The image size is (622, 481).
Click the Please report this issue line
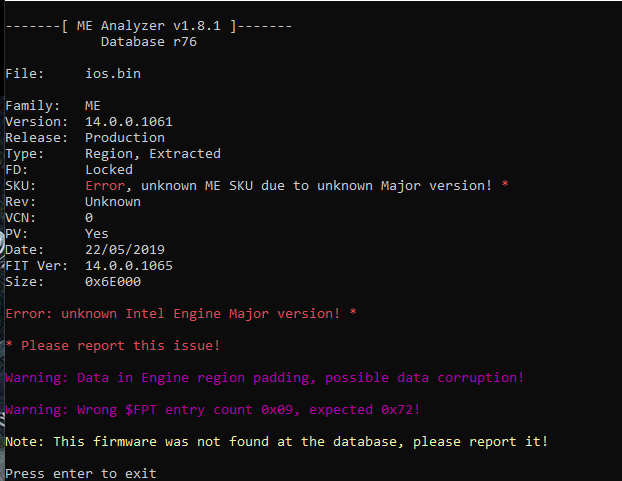pyautogui.click(x=113, y=346)
